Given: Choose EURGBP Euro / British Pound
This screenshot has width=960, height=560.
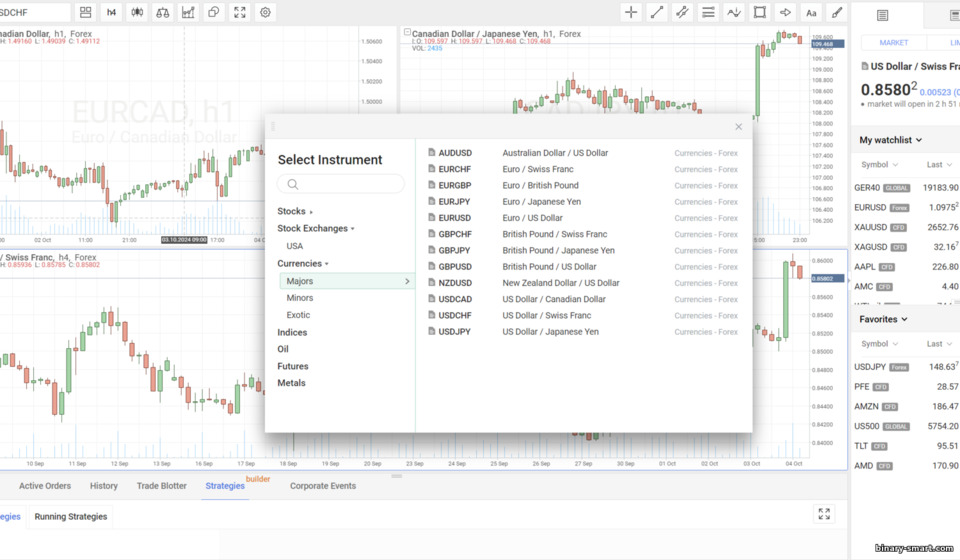Looking at the screenshot, I should tap(583, 185).
